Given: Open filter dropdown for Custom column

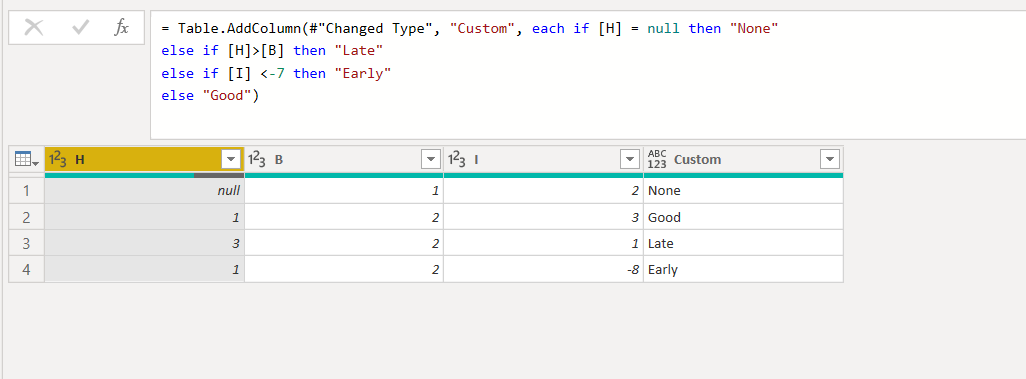Looking at the screenshot, I should [830, 159].
